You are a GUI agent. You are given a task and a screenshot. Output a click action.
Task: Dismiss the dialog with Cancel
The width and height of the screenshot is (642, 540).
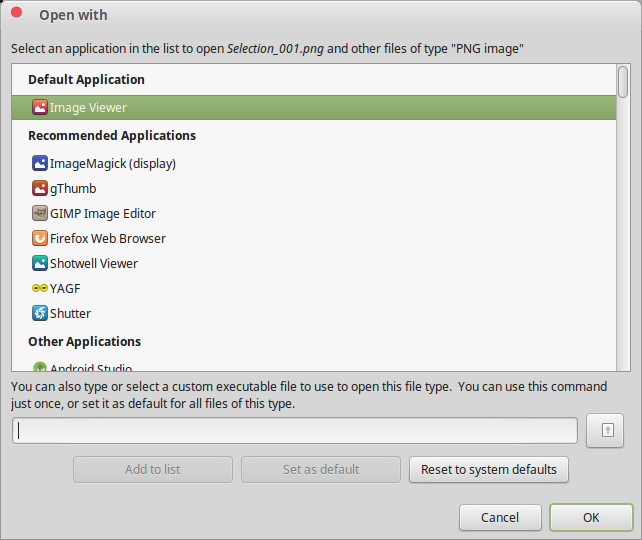(500, 517)
